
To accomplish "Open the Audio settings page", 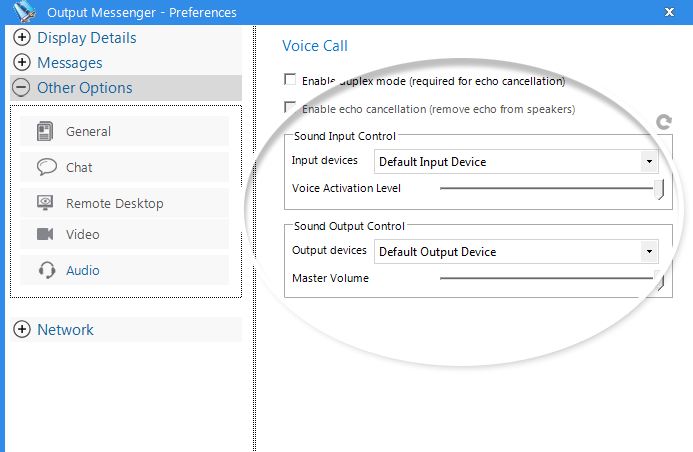I will 125,270.
